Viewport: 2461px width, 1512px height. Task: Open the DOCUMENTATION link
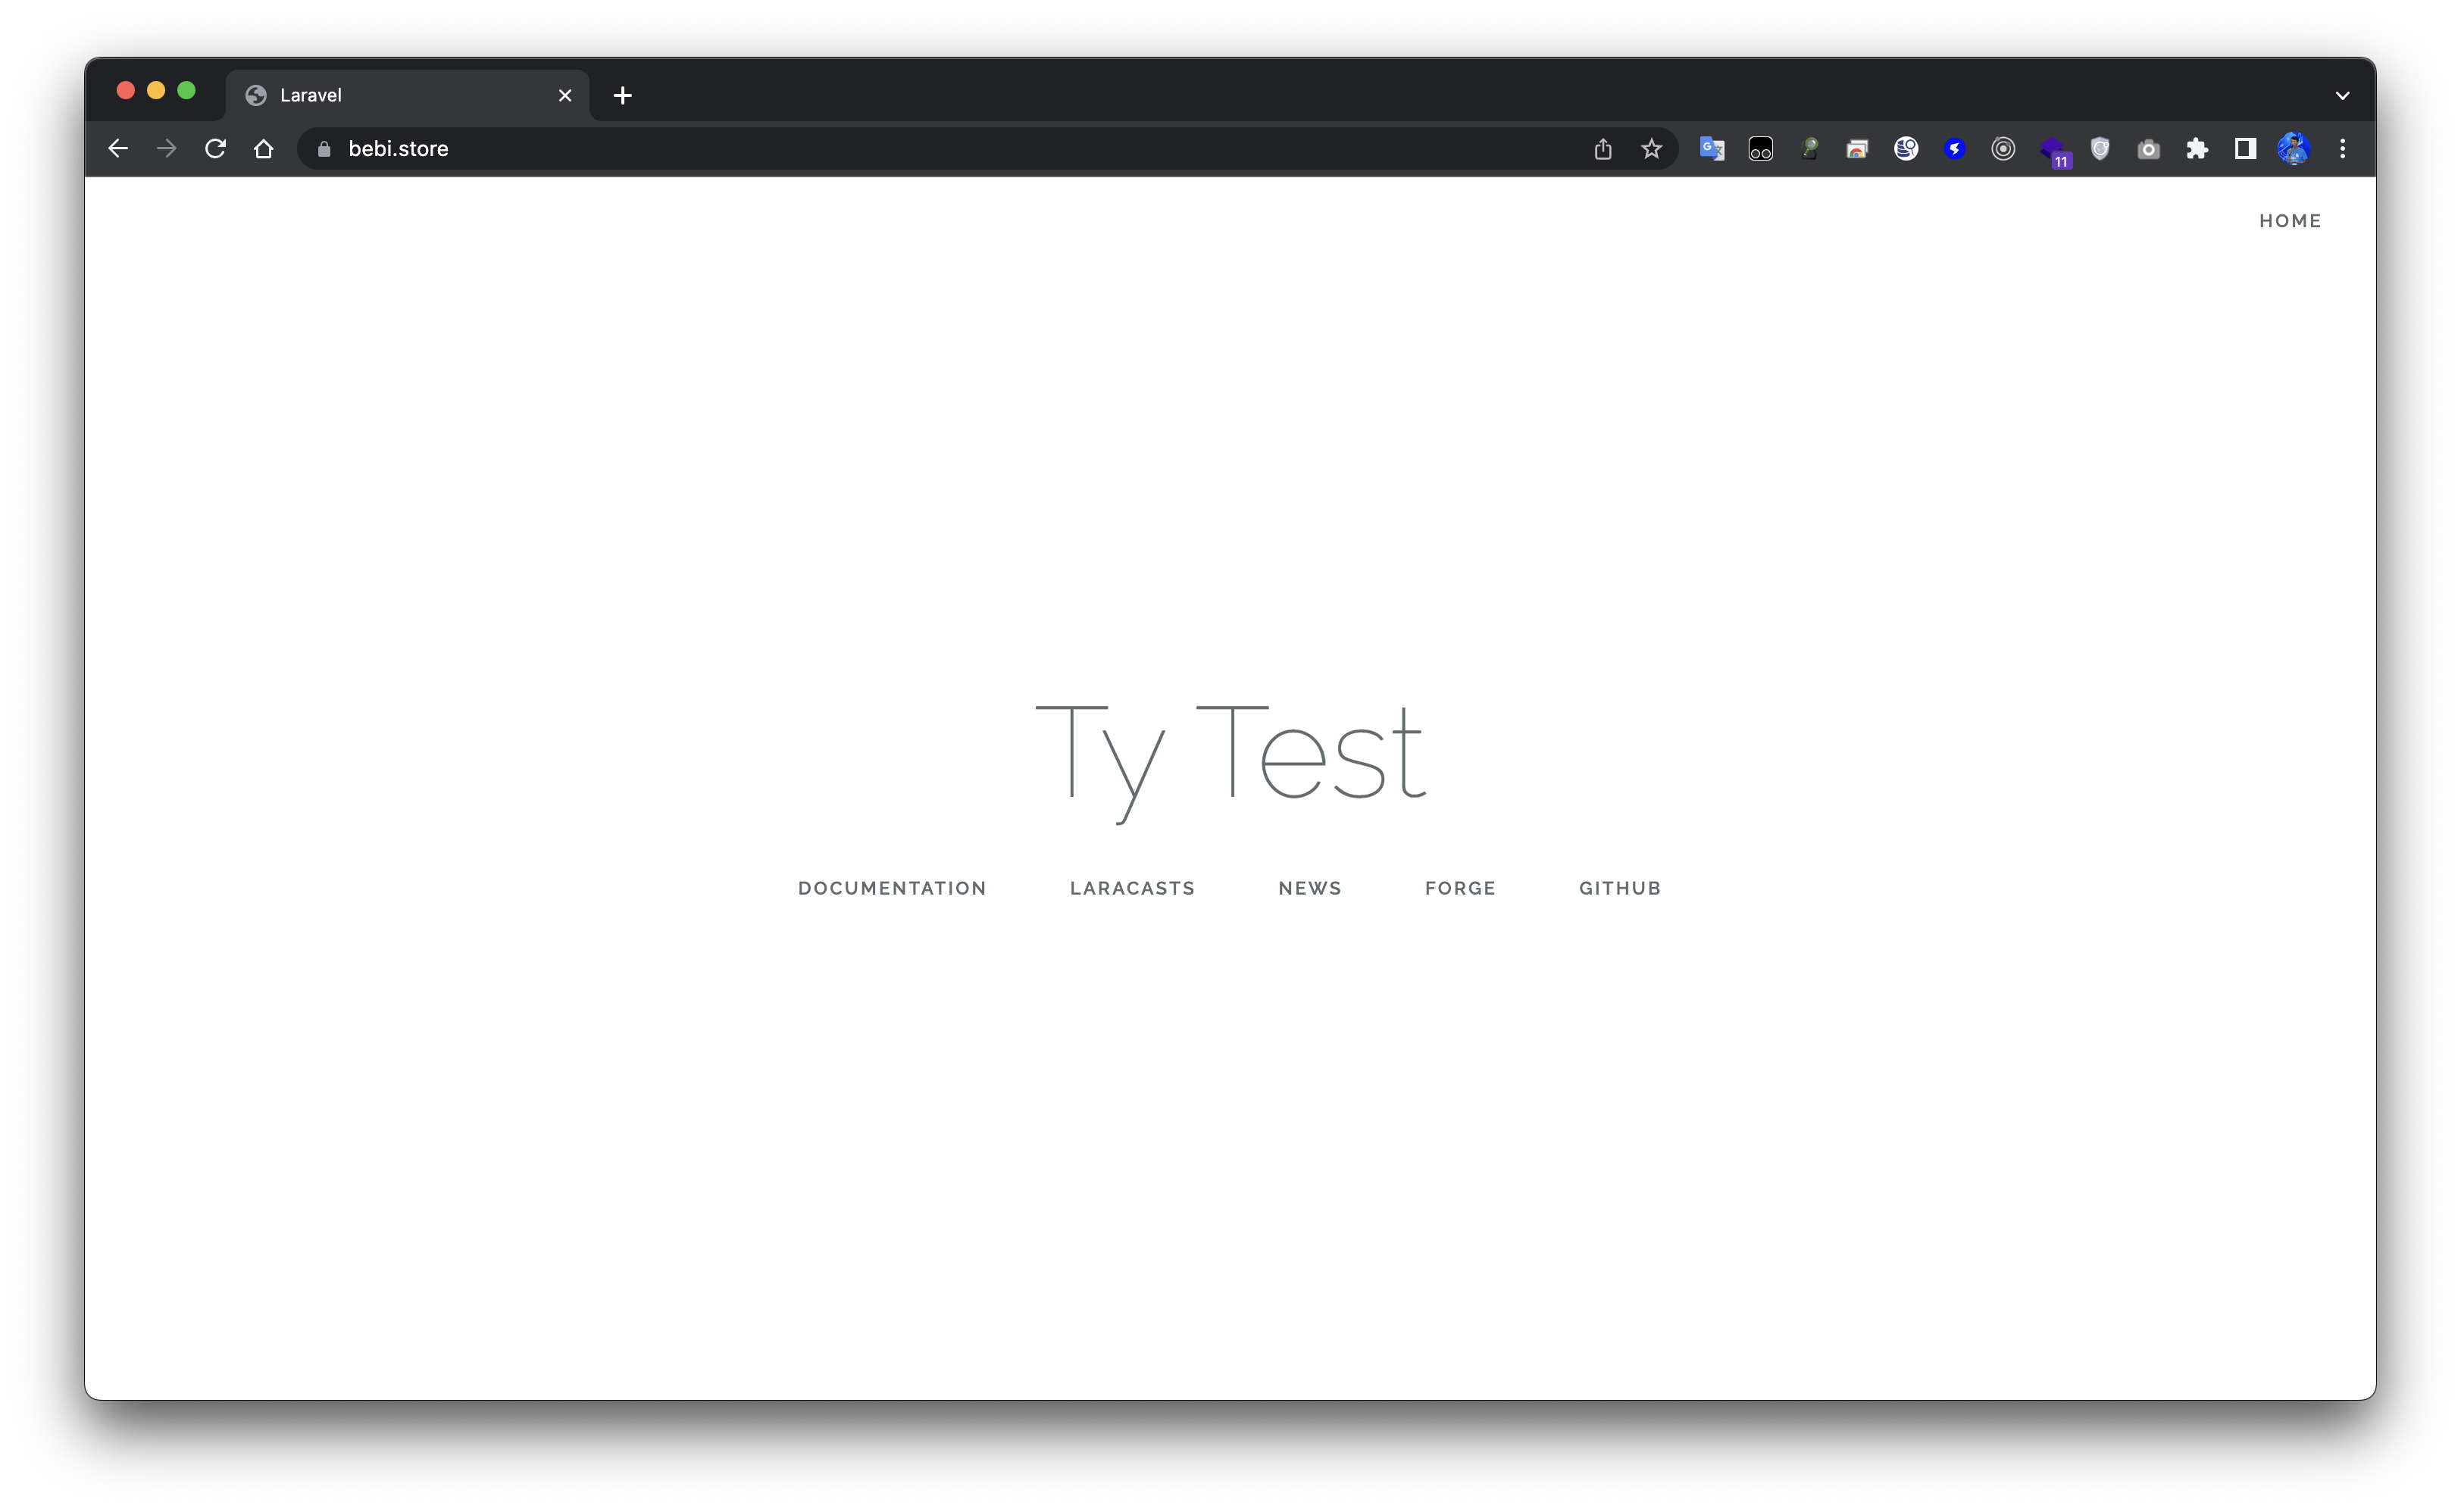click(x=892, y=888)
